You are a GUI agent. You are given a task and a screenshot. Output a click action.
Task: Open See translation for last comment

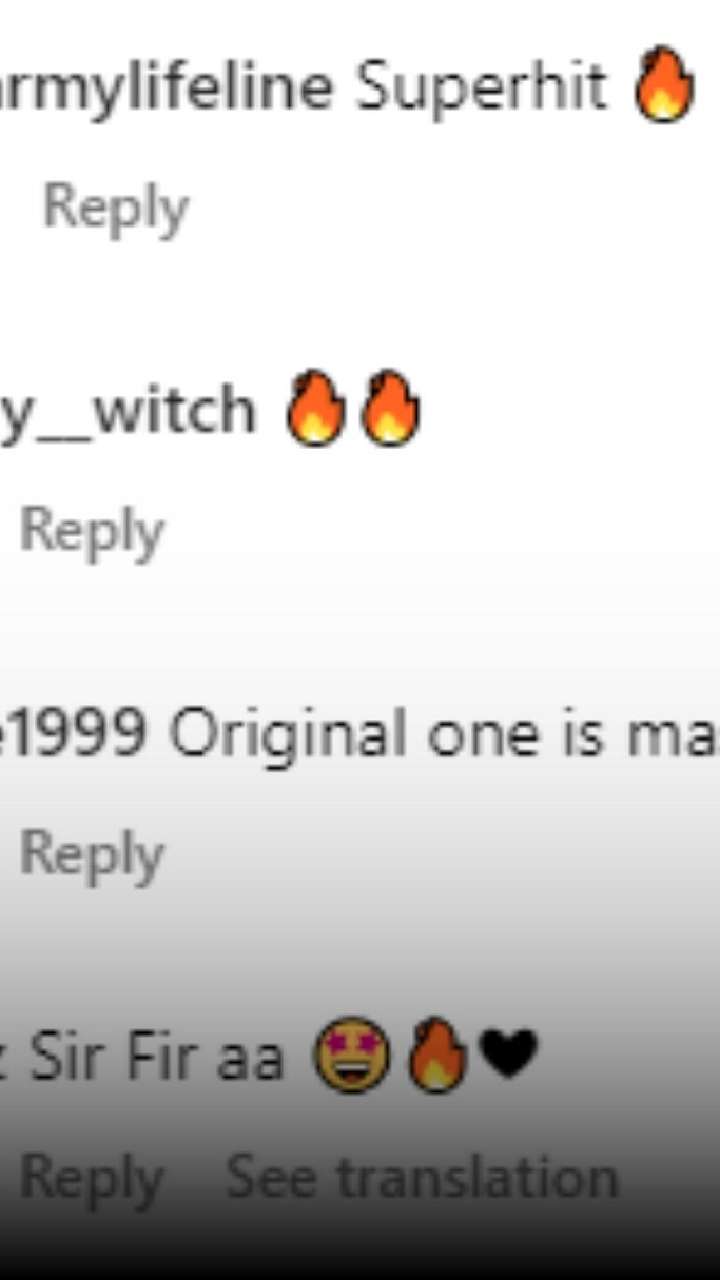(x=422, y=1177)
